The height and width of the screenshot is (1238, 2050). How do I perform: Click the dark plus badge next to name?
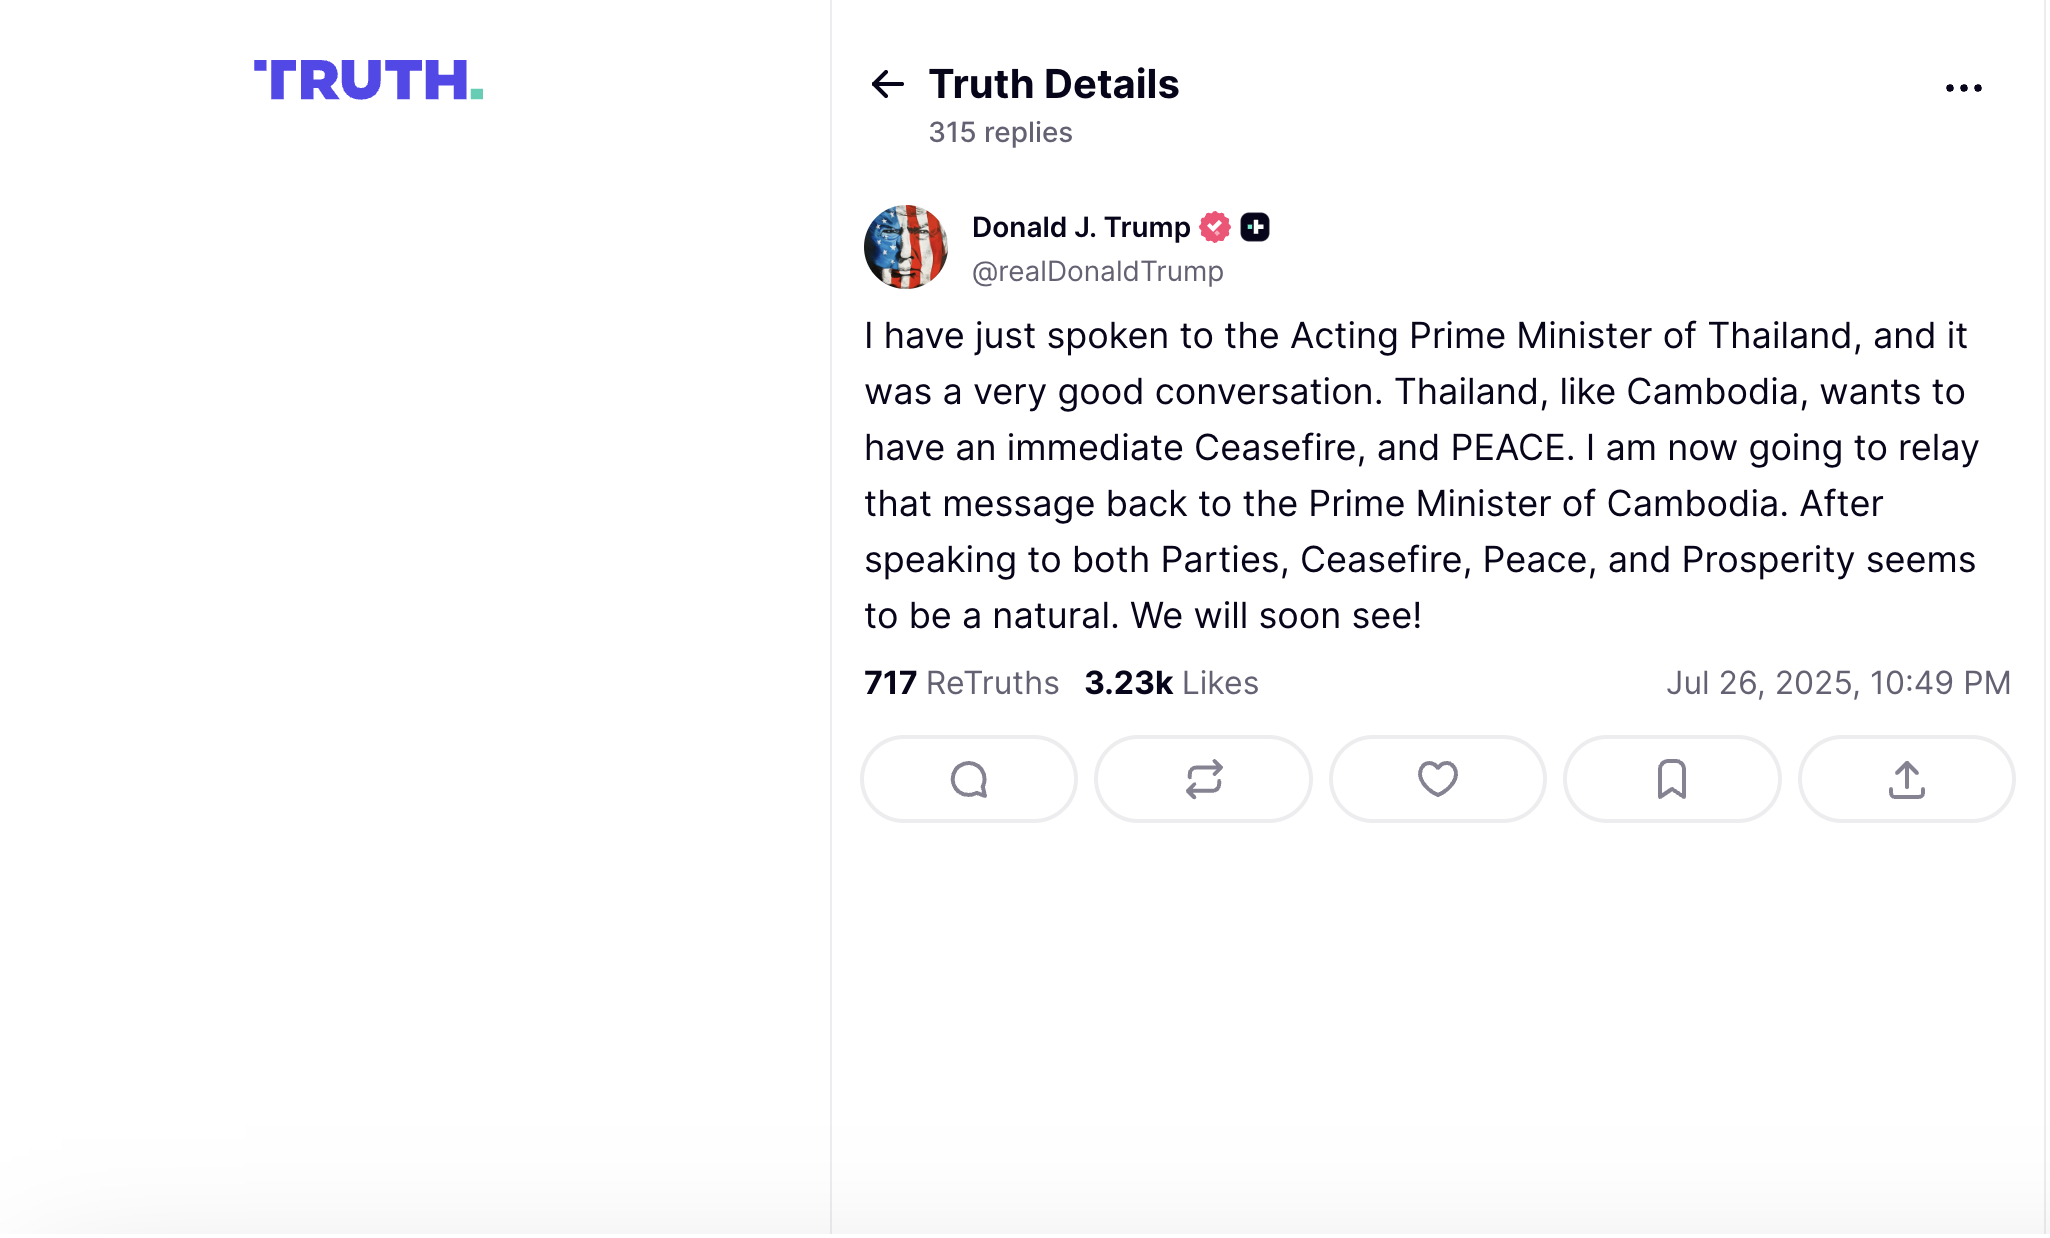coord(1255,228)
